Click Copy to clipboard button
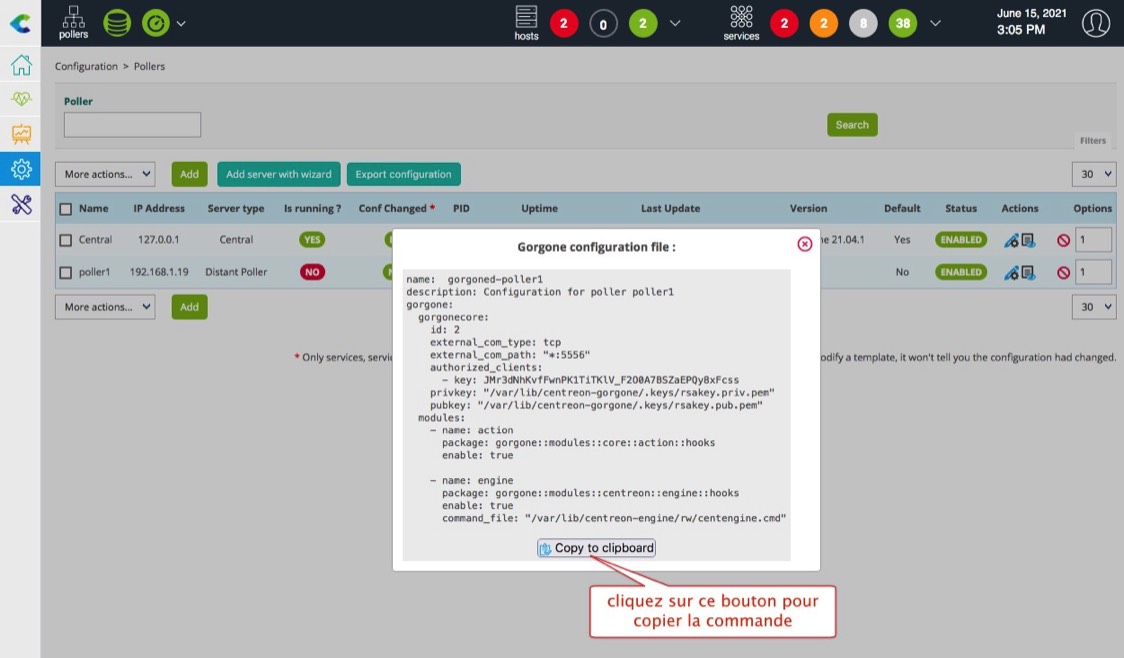 tap(596, 548)
